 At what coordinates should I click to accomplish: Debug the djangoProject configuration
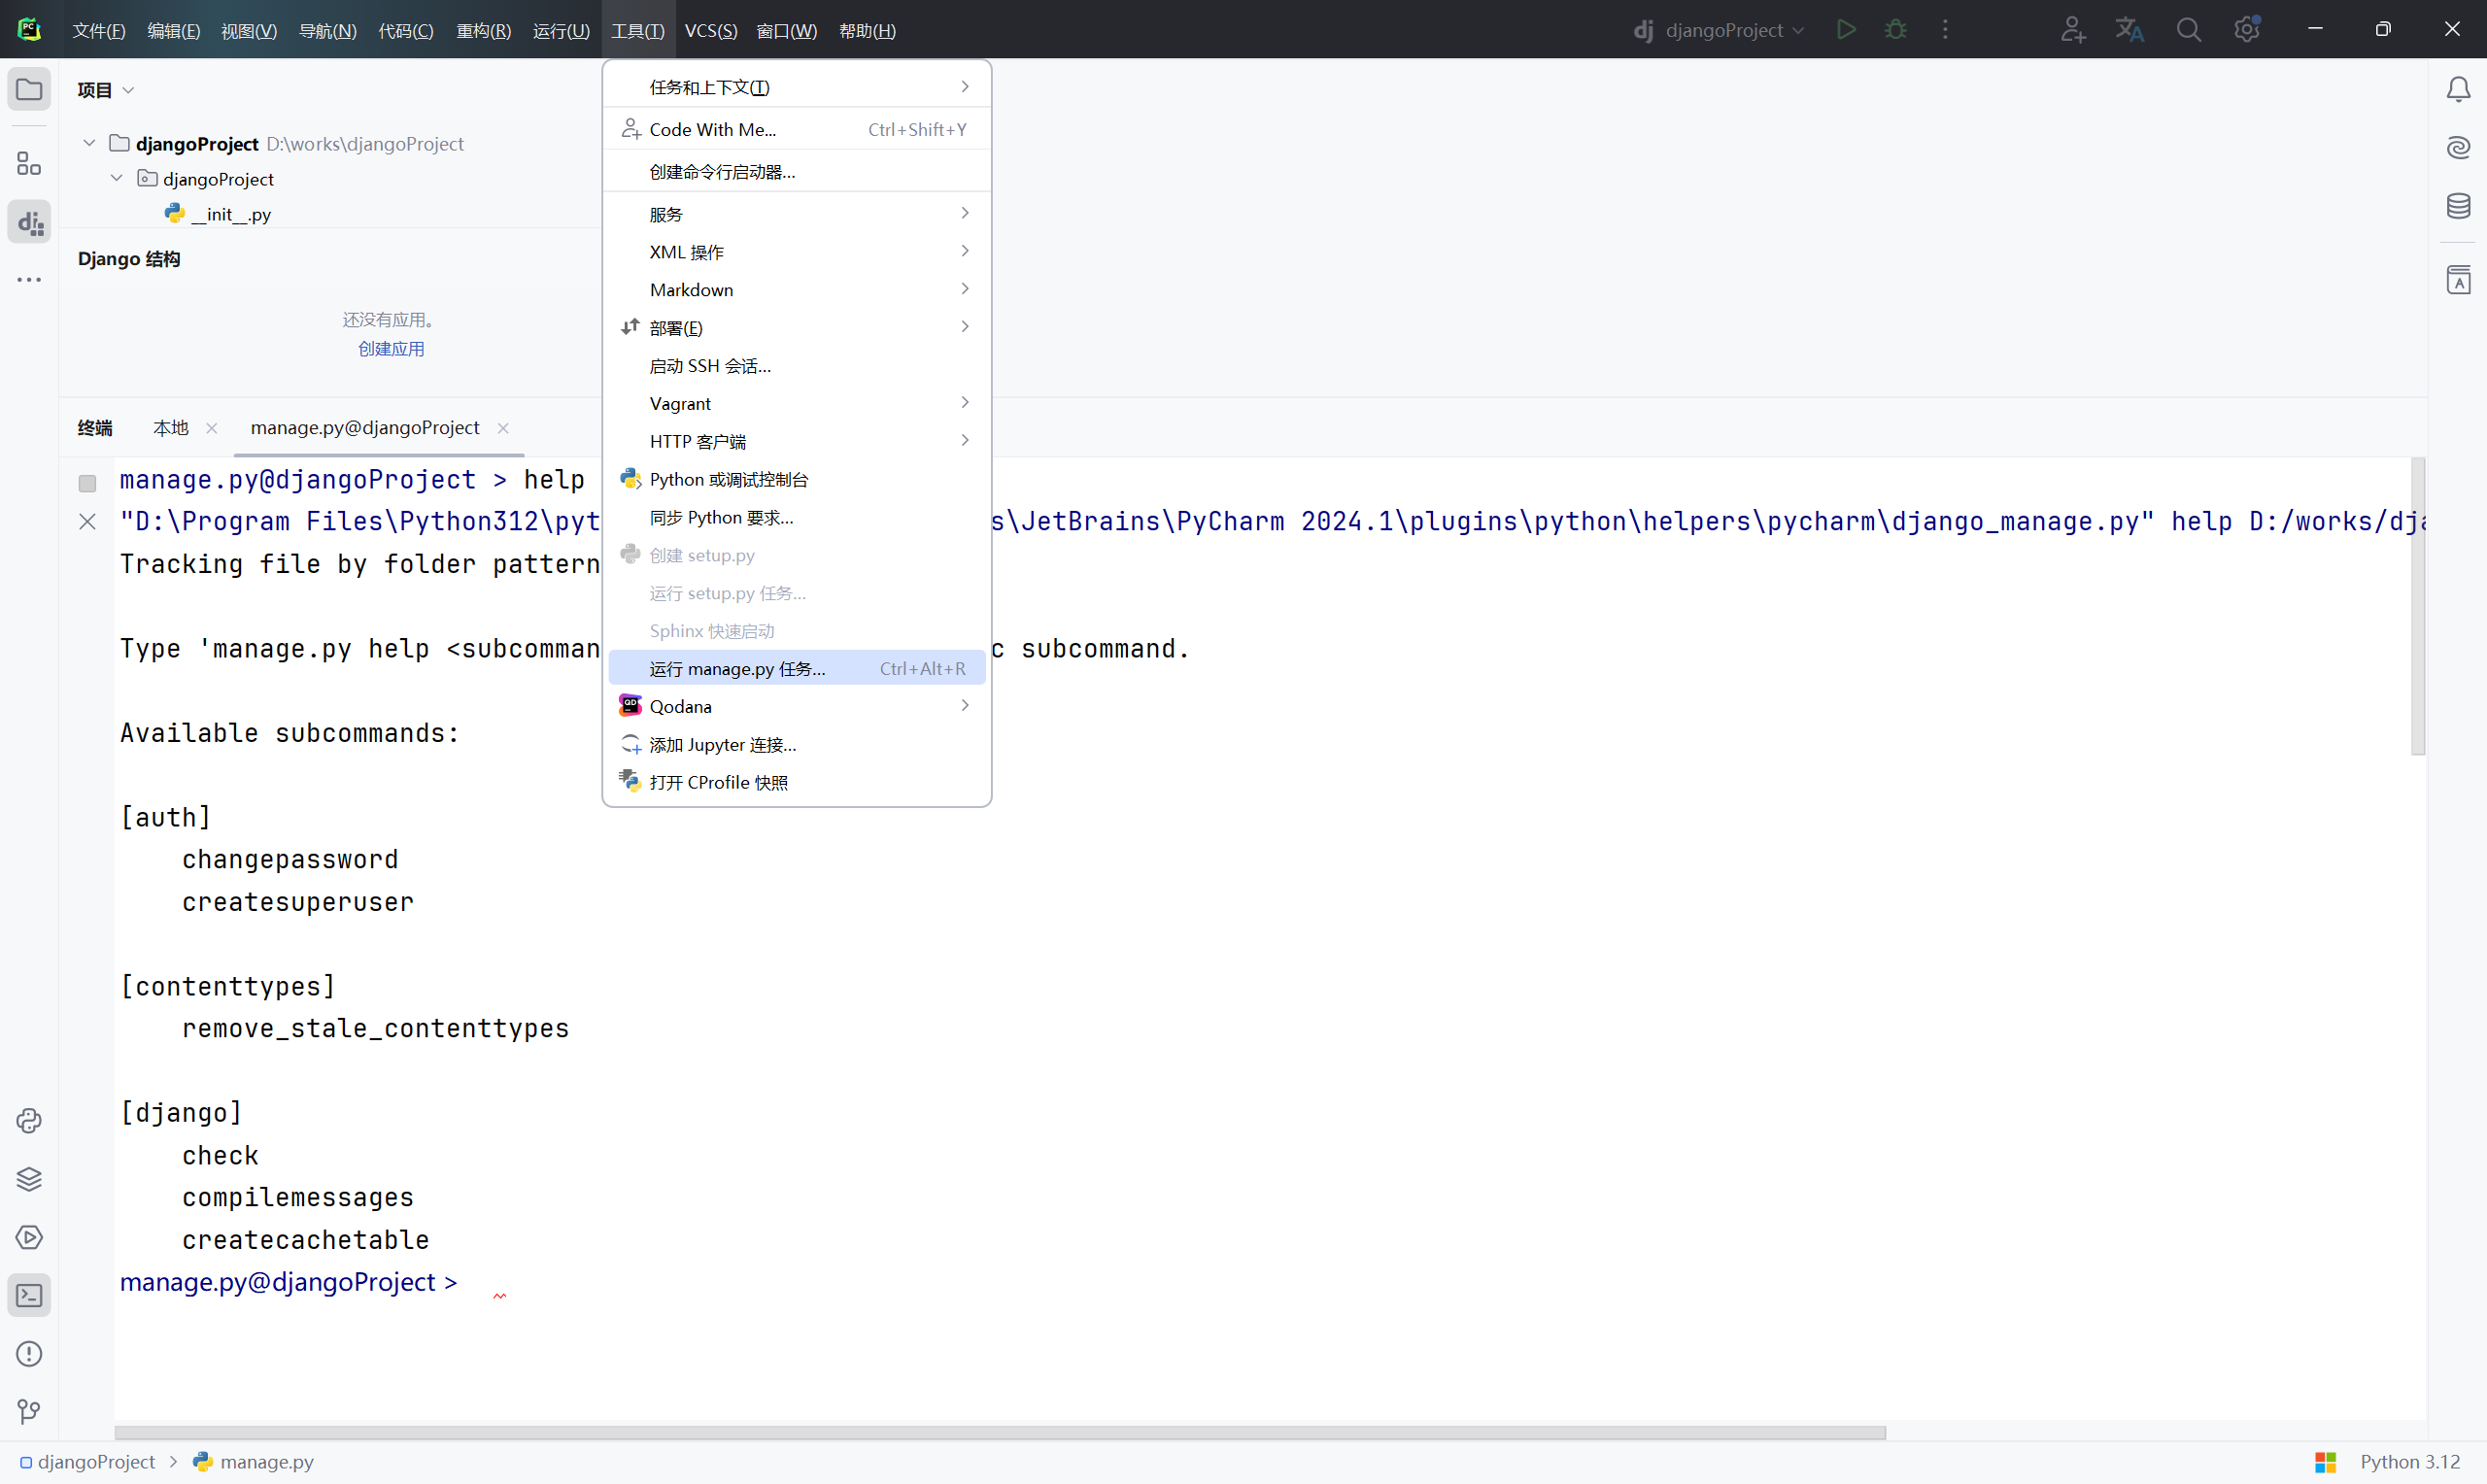(1895, 30)
